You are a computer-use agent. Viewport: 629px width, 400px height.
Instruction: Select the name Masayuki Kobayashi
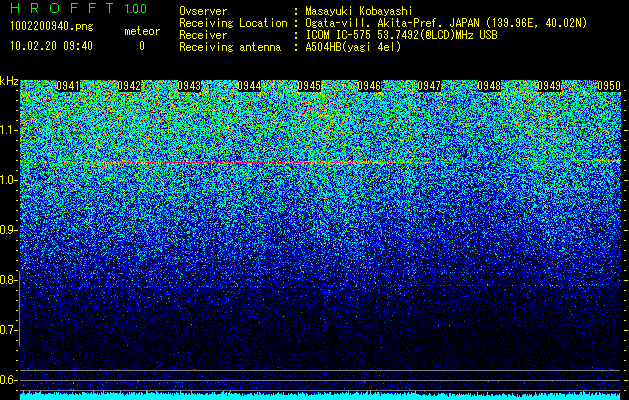pos(359,11)
